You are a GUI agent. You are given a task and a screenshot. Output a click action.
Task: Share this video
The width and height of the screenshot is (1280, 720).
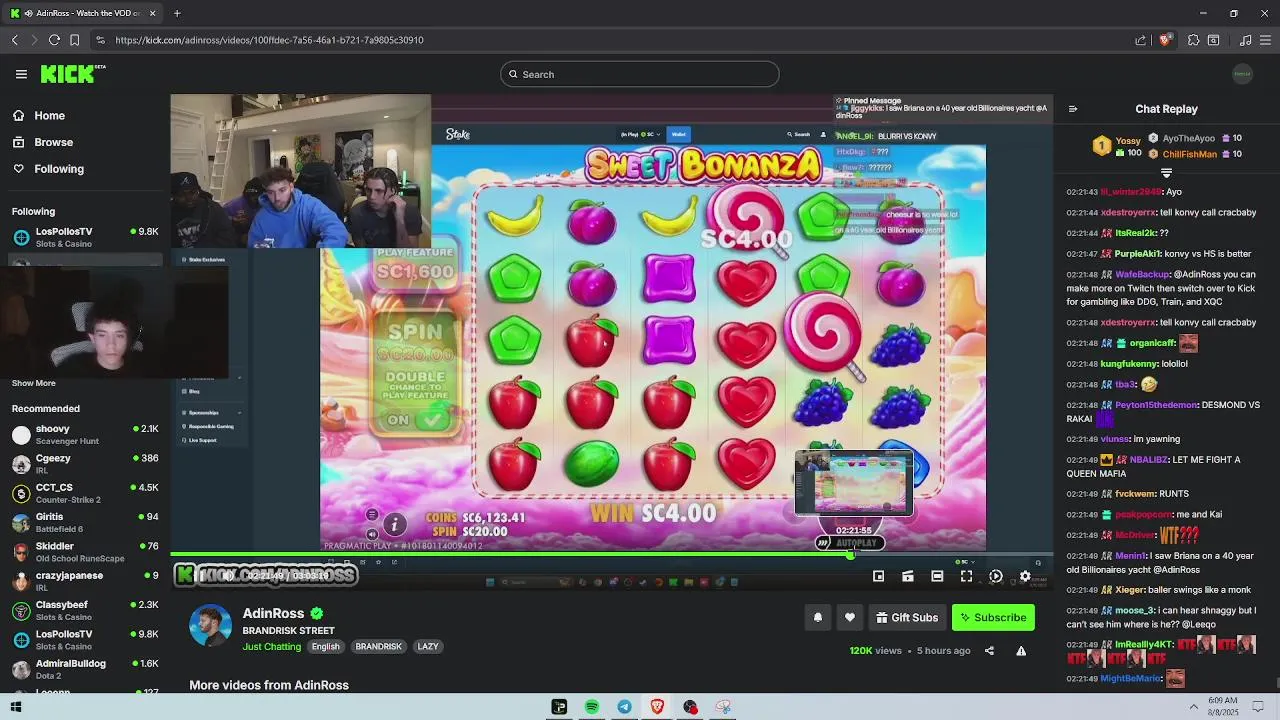click(x=989, y=651)
